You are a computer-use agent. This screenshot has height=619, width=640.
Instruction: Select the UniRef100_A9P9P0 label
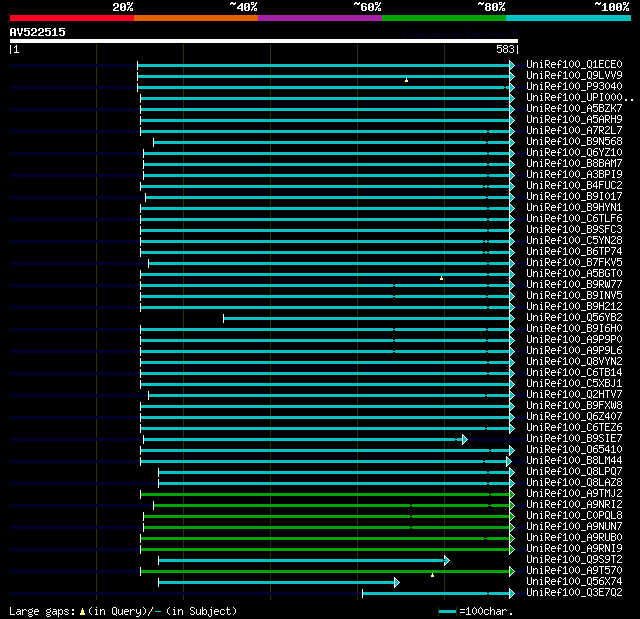click(574, 340)
